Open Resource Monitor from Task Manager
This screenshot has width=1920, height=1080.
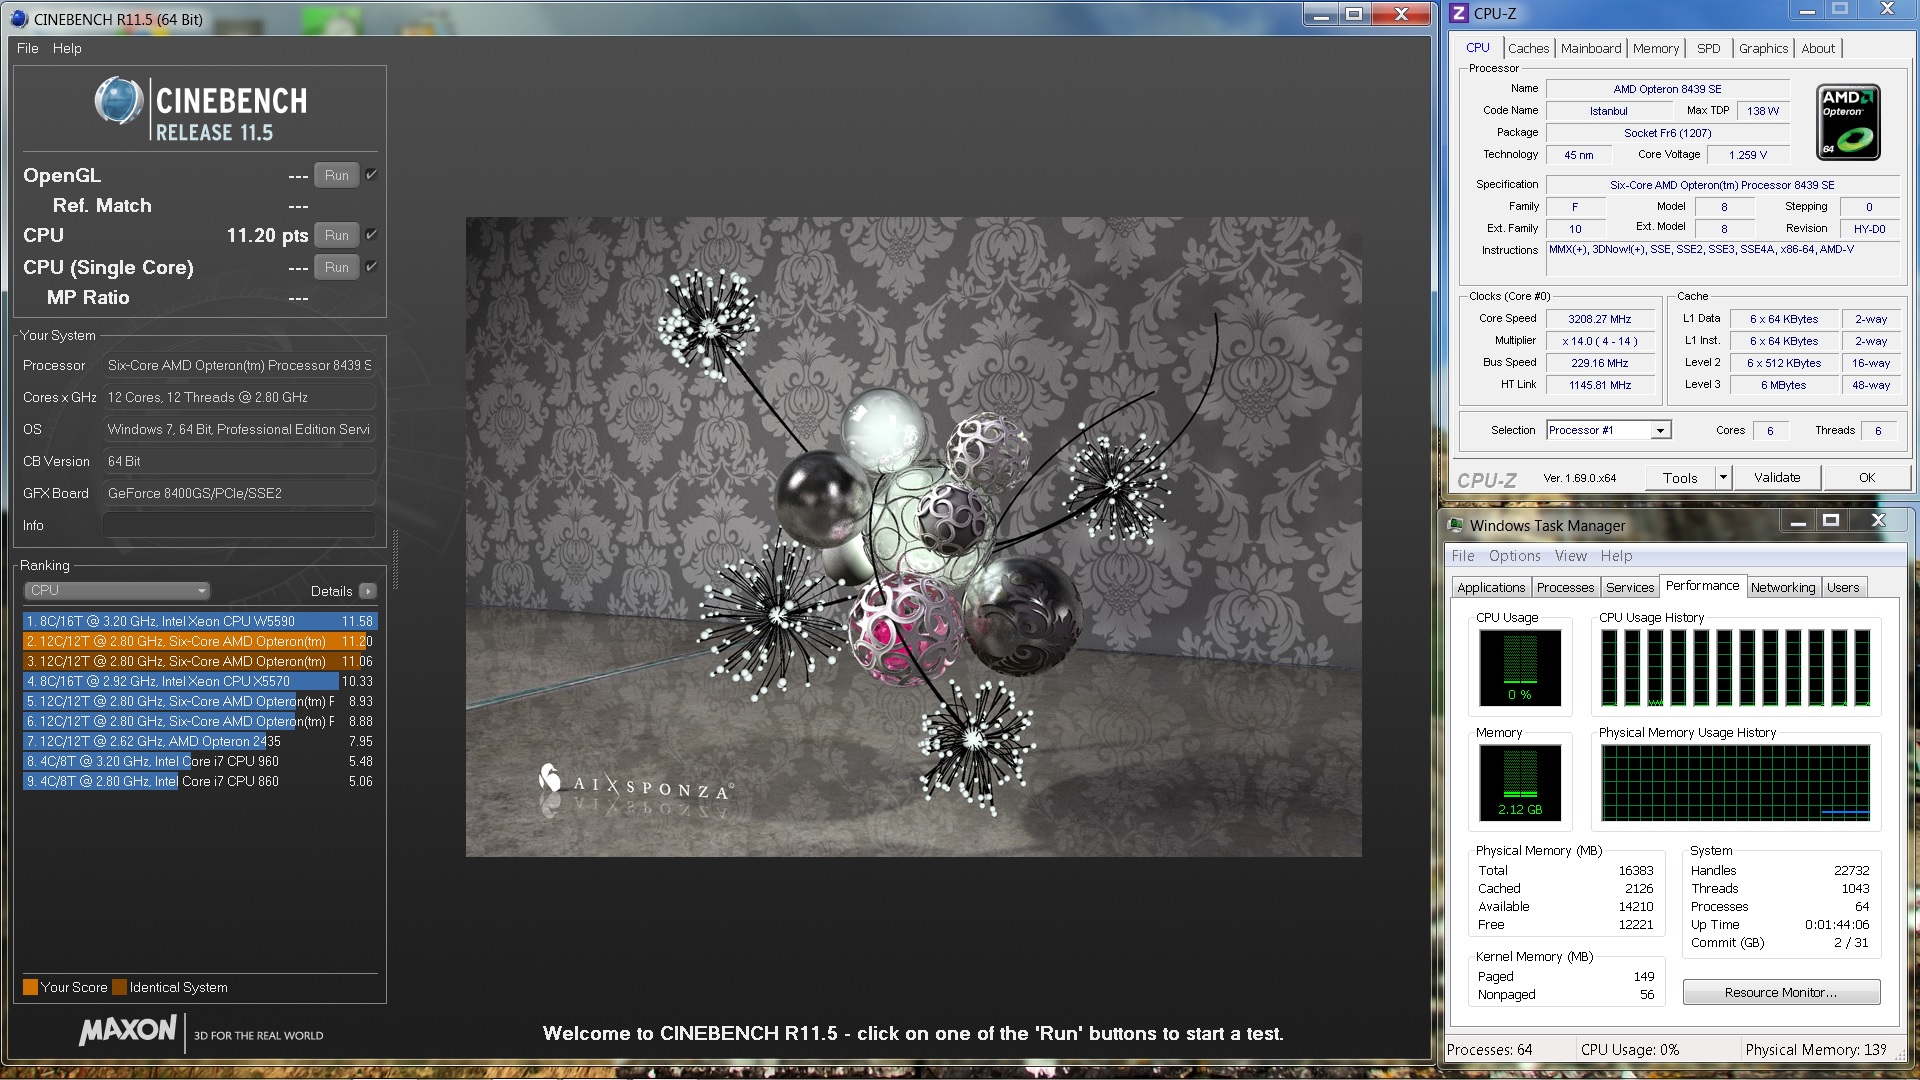(1780, 992)
